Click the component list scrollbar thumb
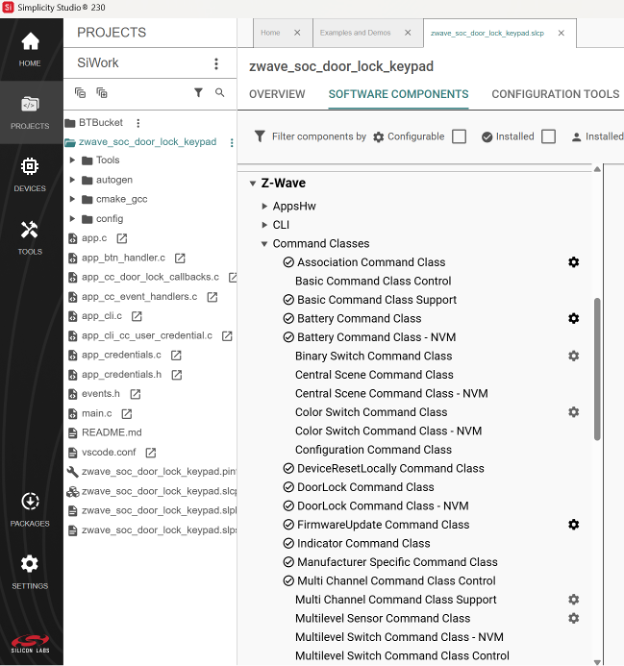 [597, 369]
